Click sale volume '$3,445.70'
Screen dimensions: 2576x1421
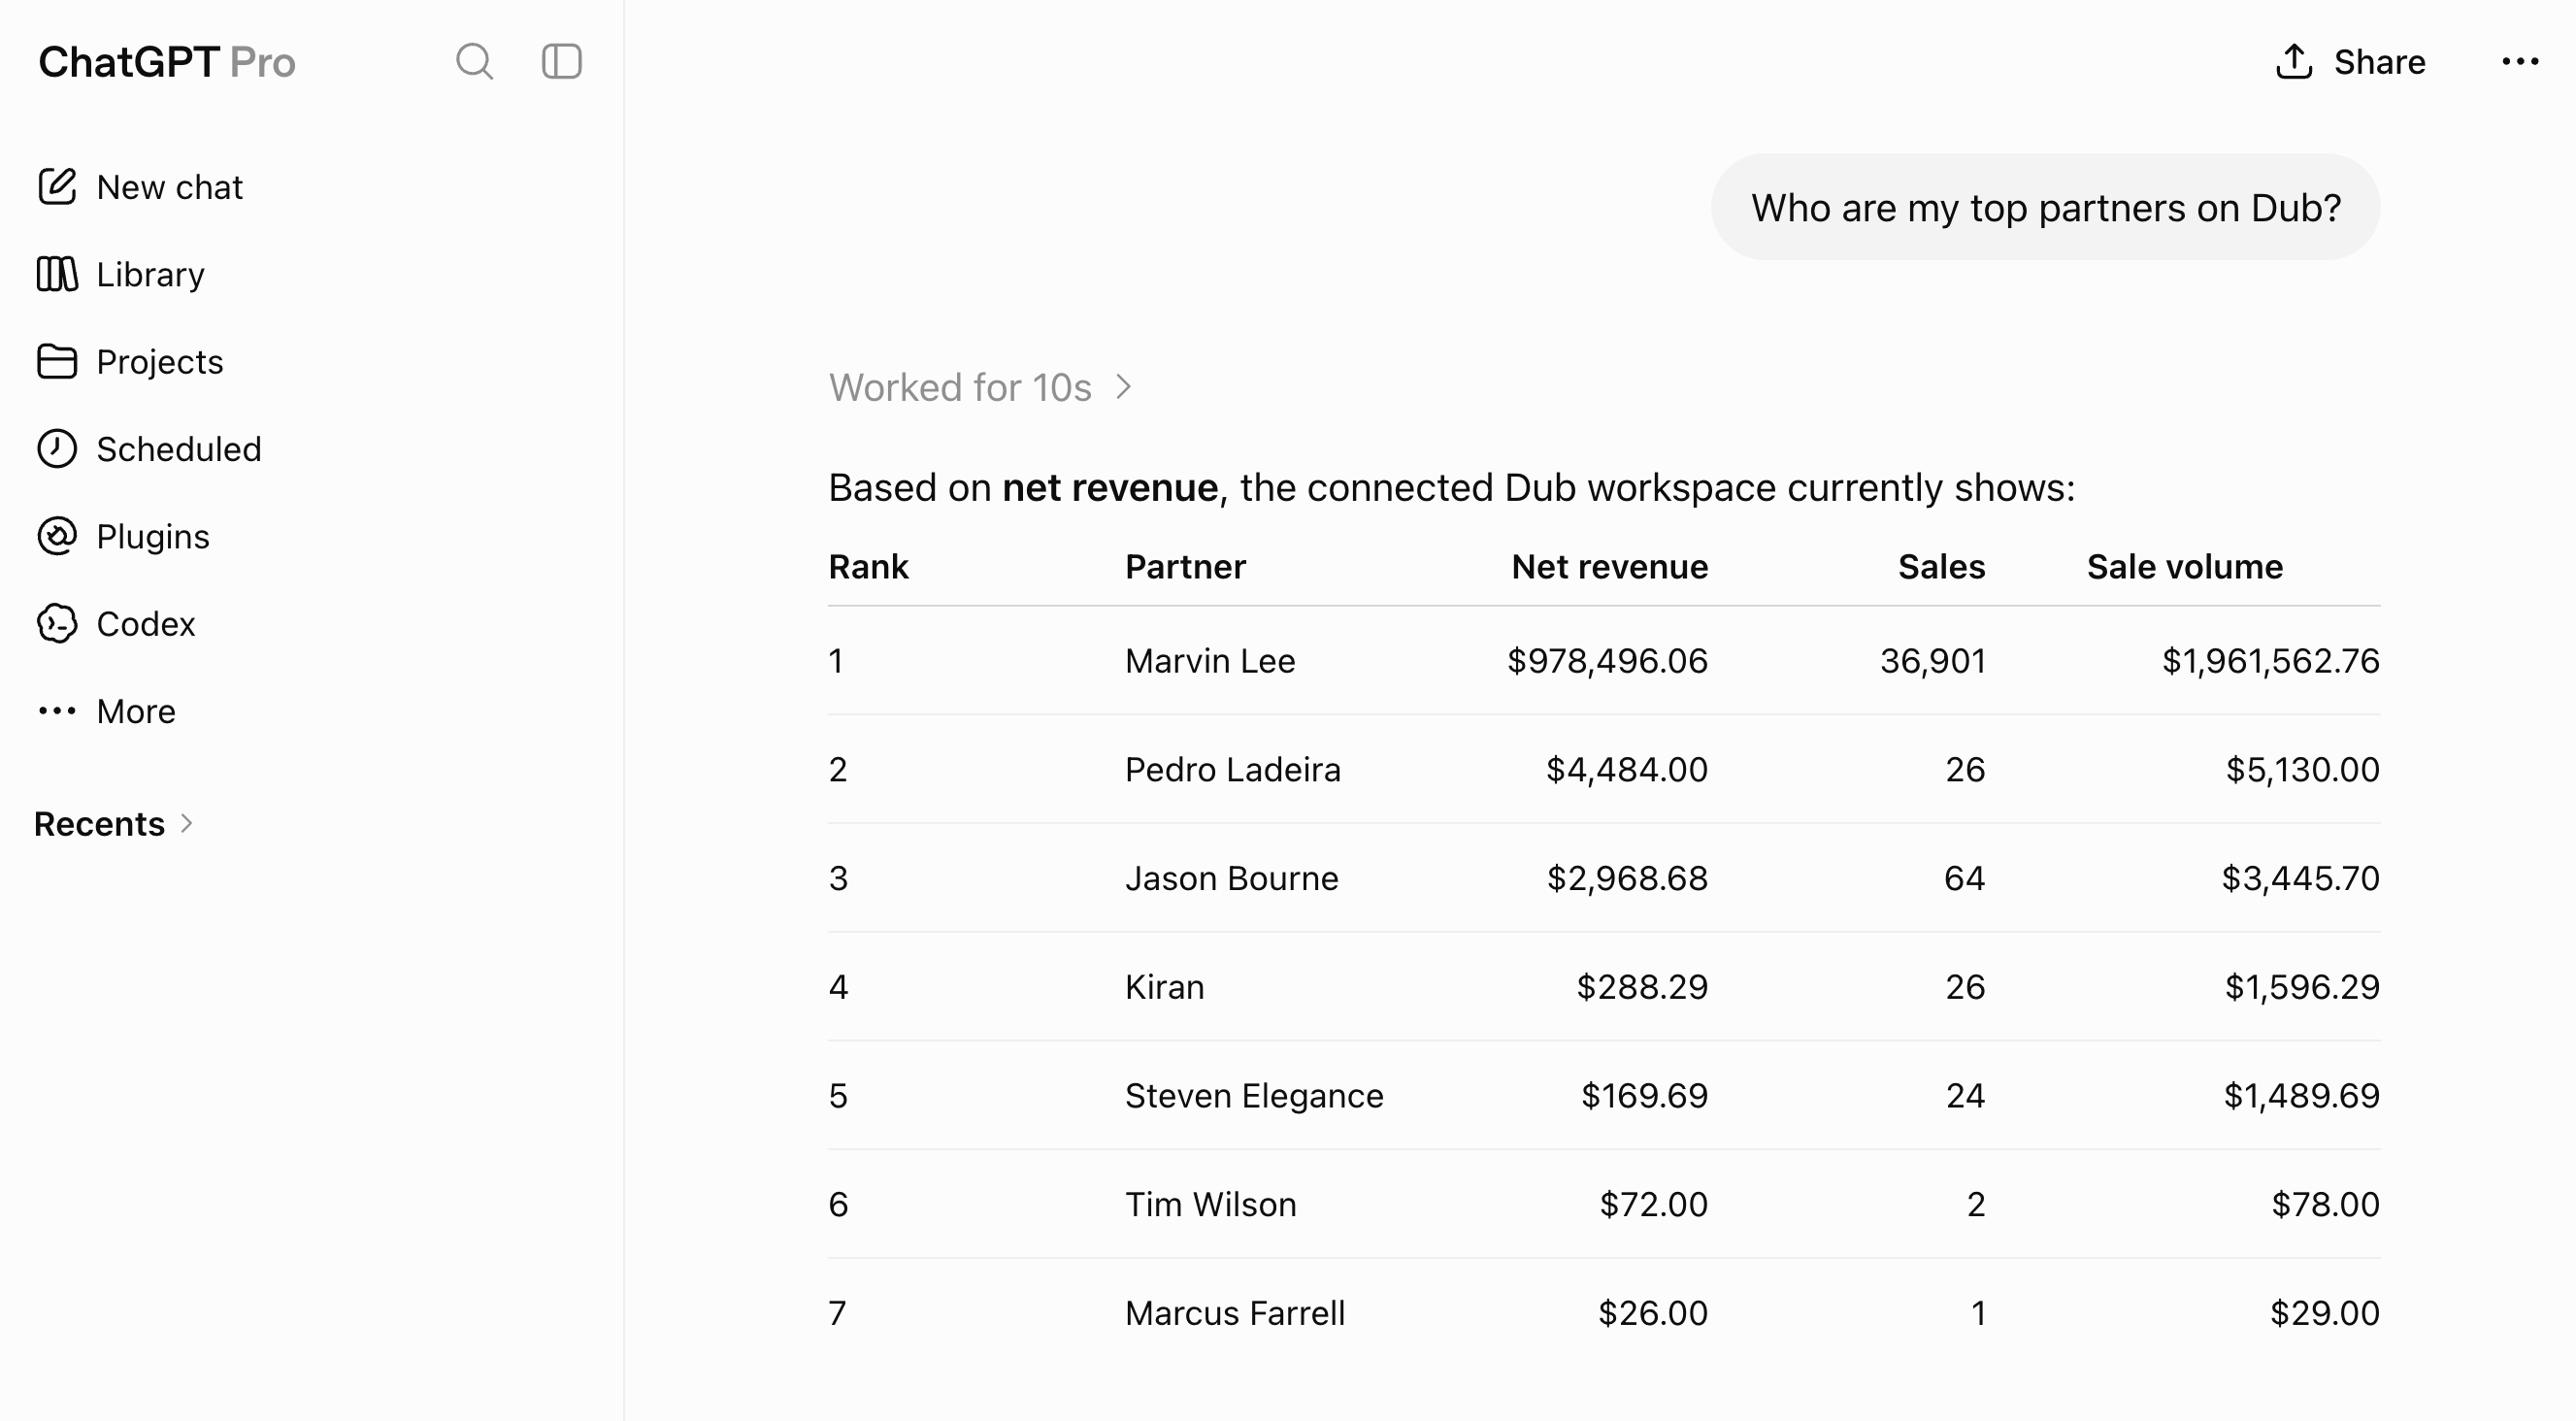(2301, 879)
